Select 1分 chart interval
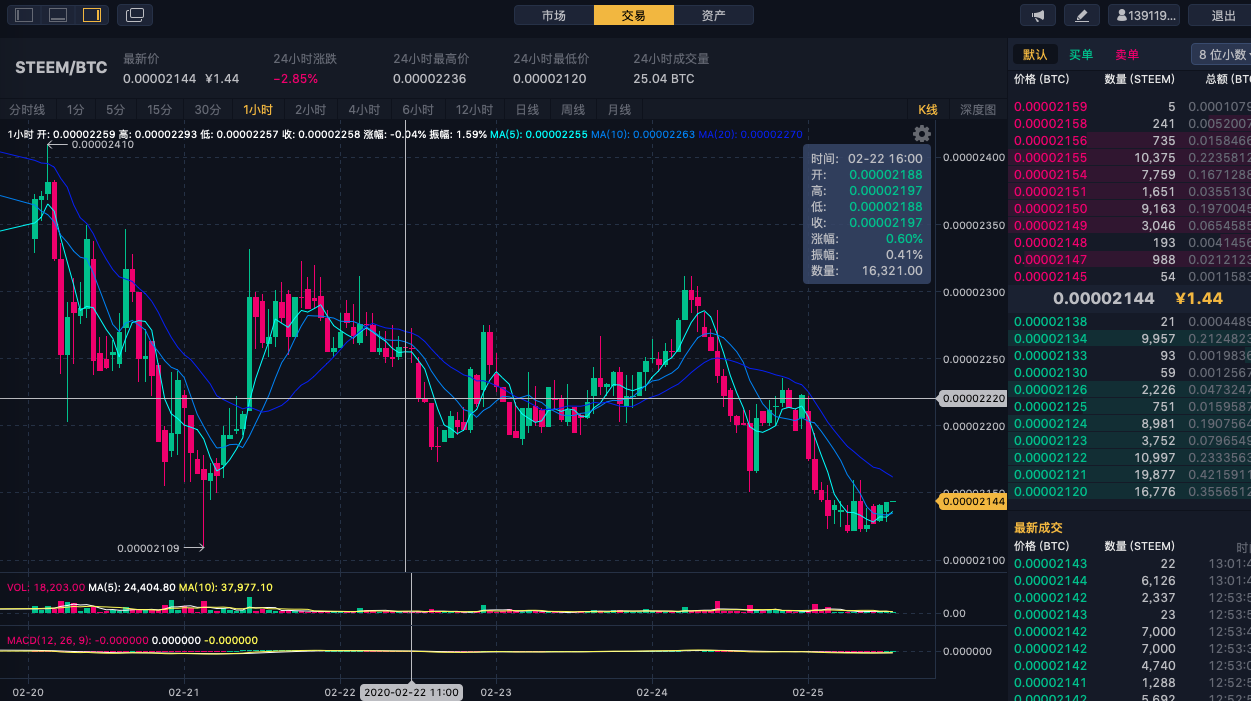1251x701 pixels. point(76,110)
